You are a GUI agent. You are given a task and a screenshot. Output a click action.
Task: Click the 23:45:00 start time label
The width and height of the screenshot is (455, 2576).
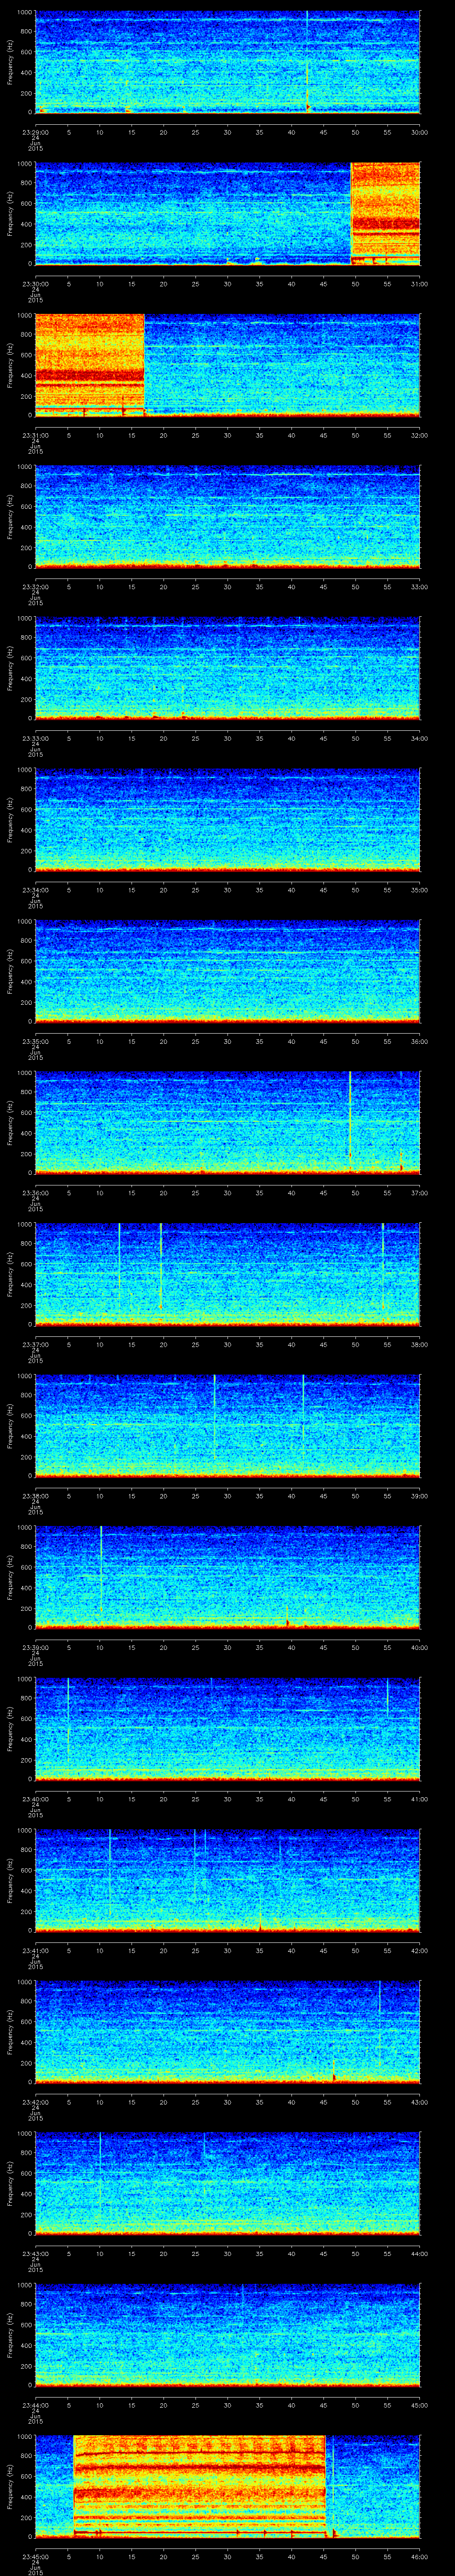point(35,2558)
